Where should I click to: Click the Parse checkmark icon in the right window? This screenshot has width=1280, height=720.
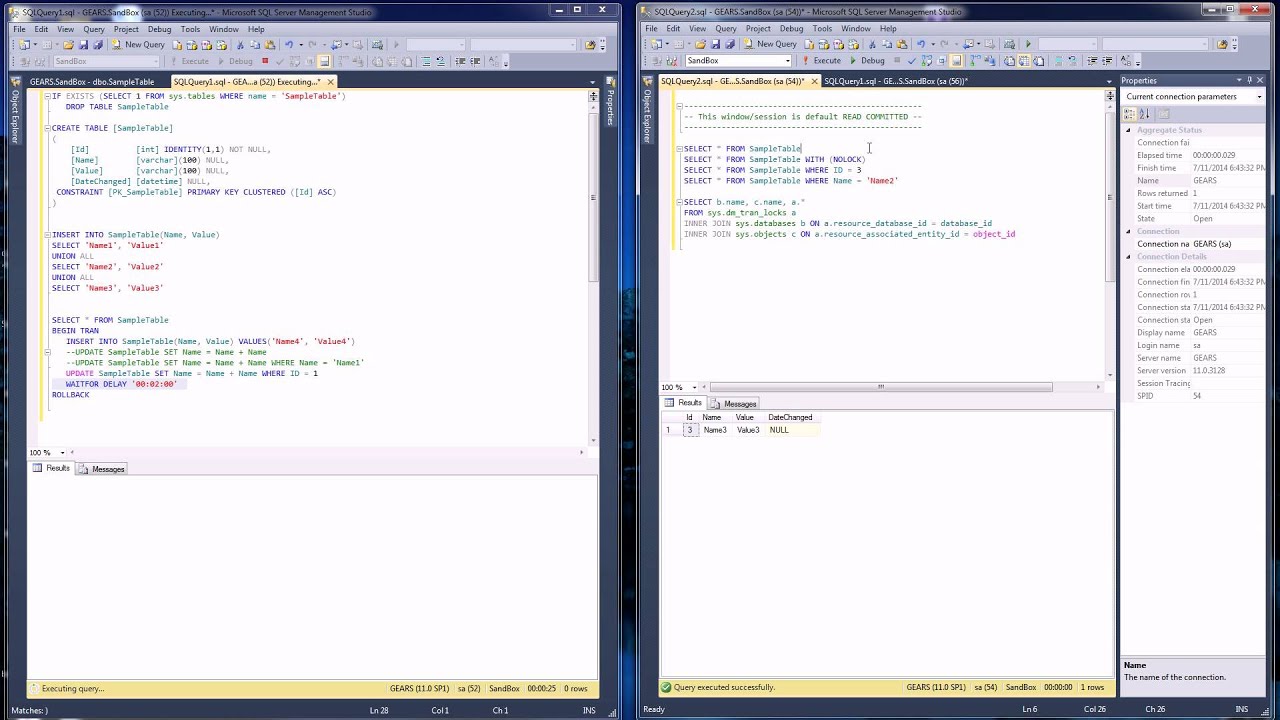(911, 60)
